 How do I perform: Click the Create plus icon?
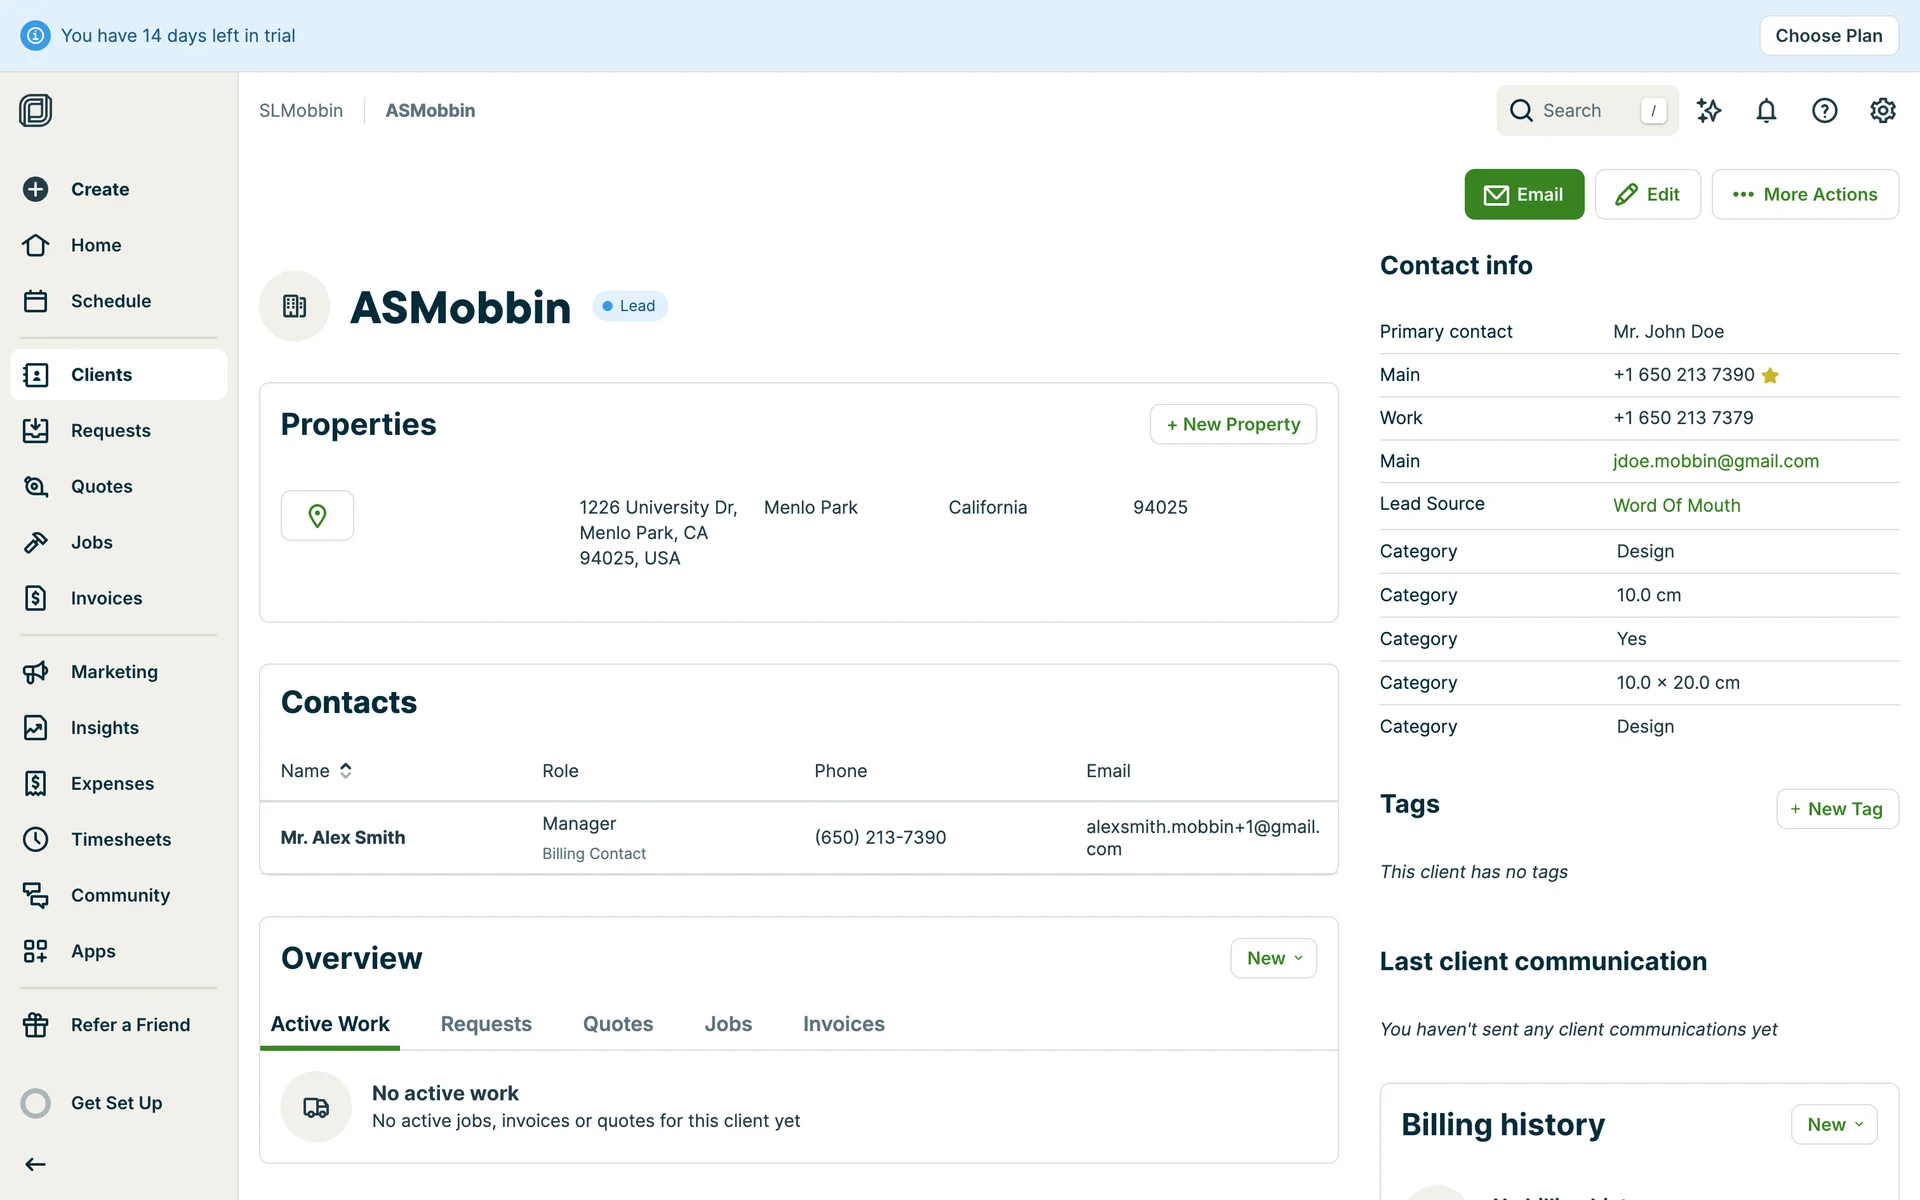[x=36, y=189]
